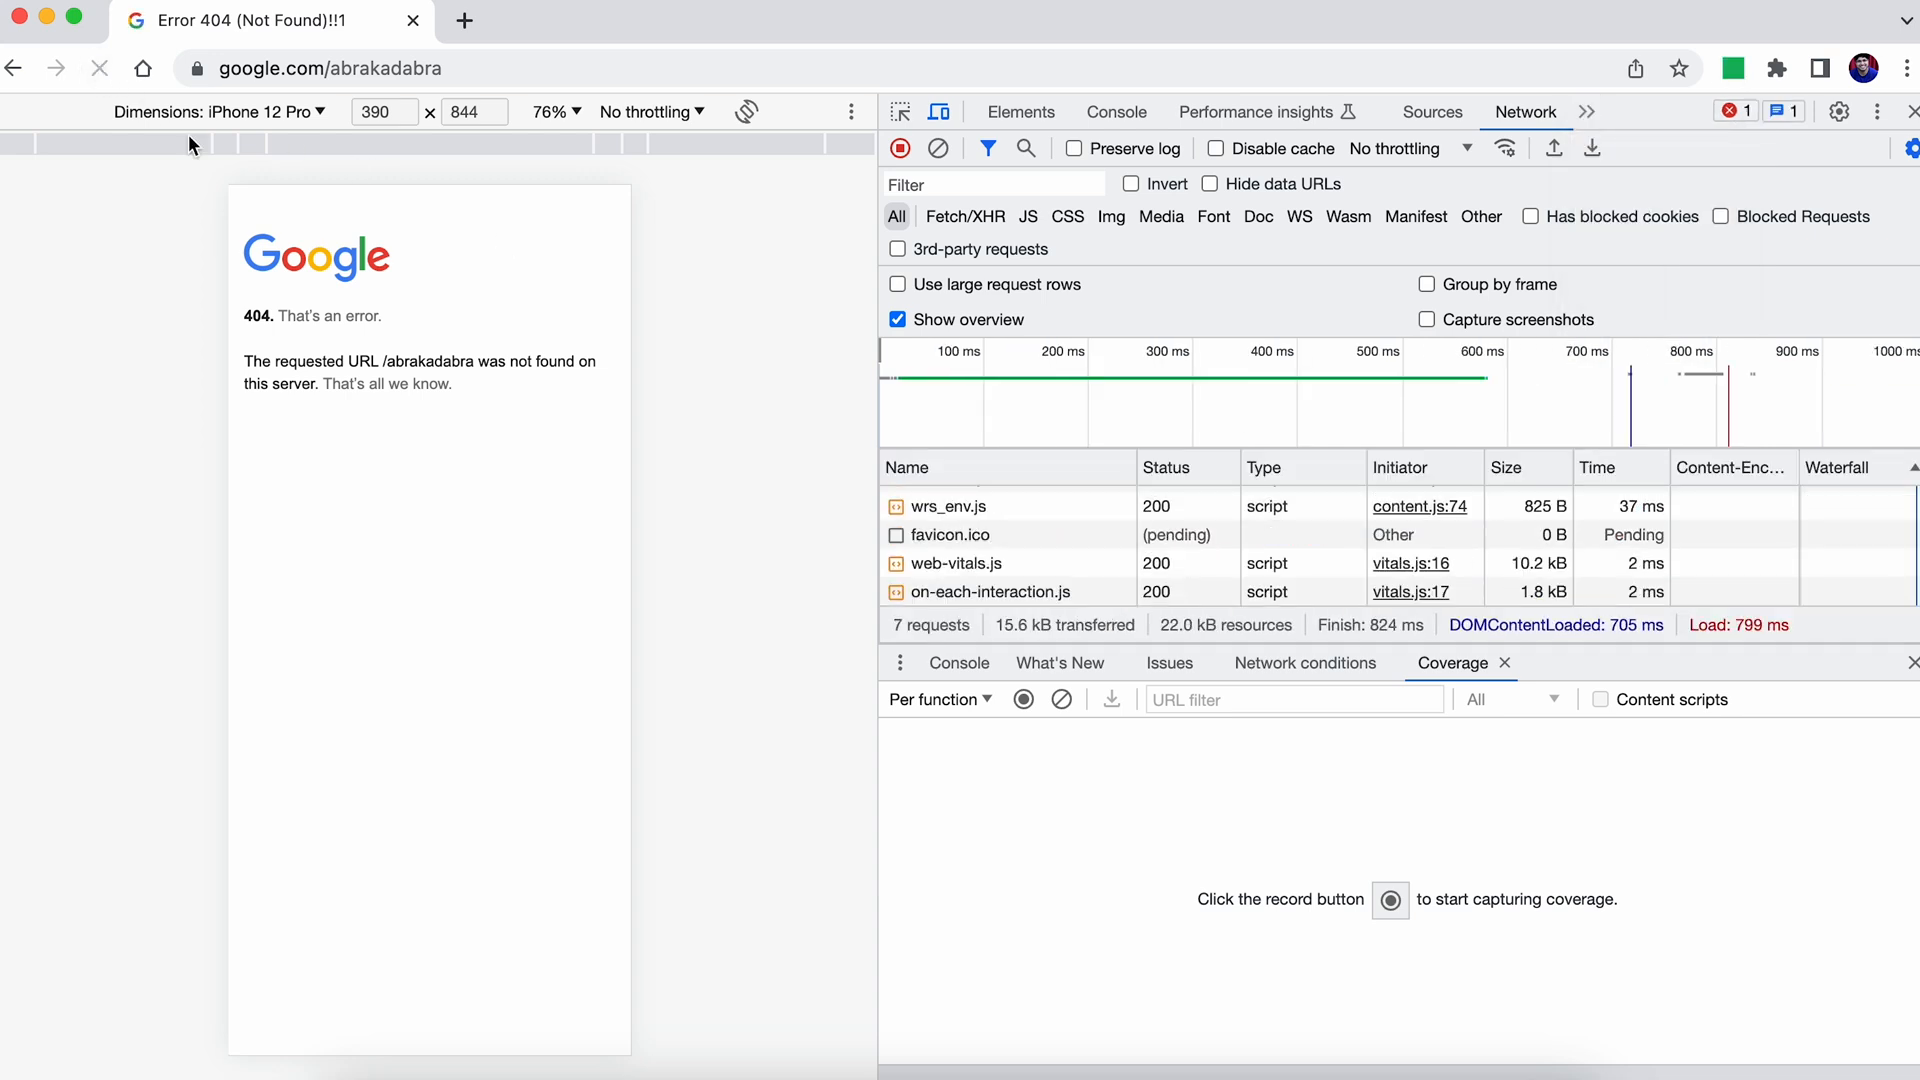This screenshot has width=1920, height=1080.
Task: Toggle Chrome side panel icon
Action: [1820, 69]
